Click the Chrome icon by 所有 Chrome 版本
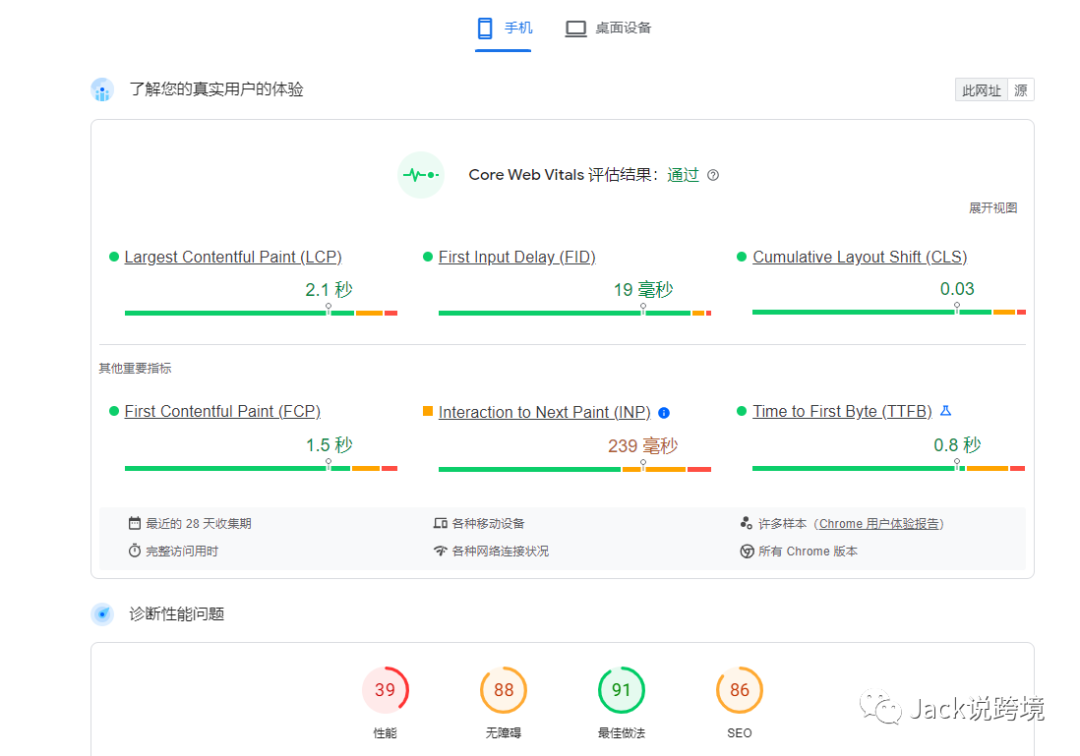The height and width of the screenshot is (756, 1080). point(747,552)
